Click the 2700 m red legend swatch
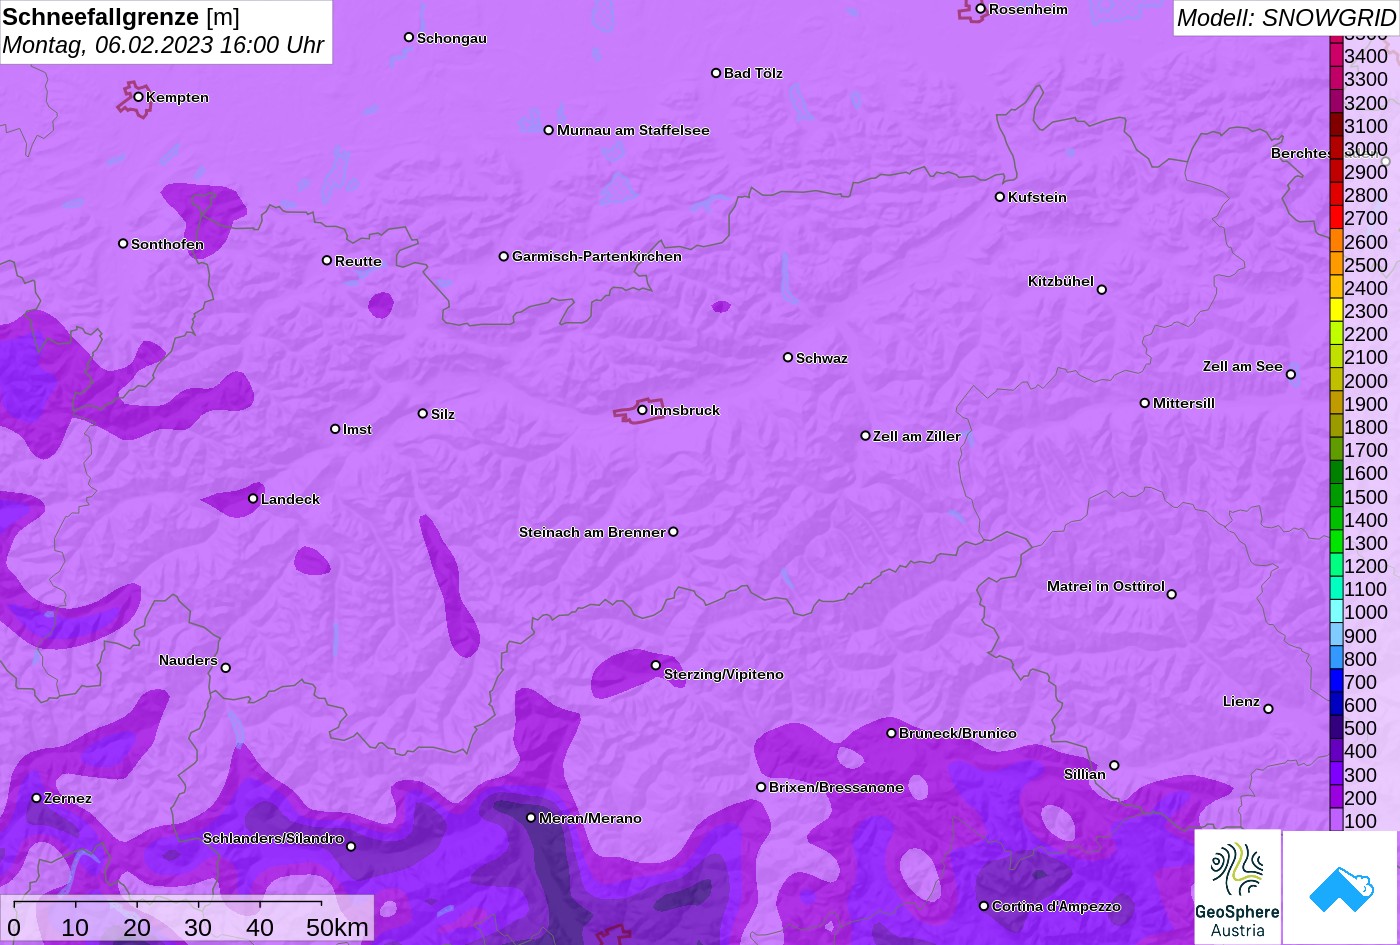The height and width of the screenshot is (945, 1400). tap(1336, 218)
